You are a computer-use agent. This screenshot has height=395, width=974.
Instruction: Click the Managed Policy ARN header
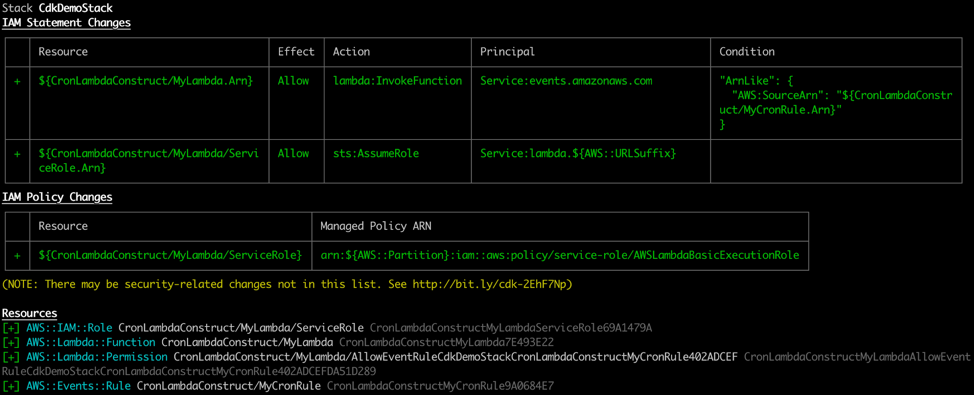coord(376,226)
